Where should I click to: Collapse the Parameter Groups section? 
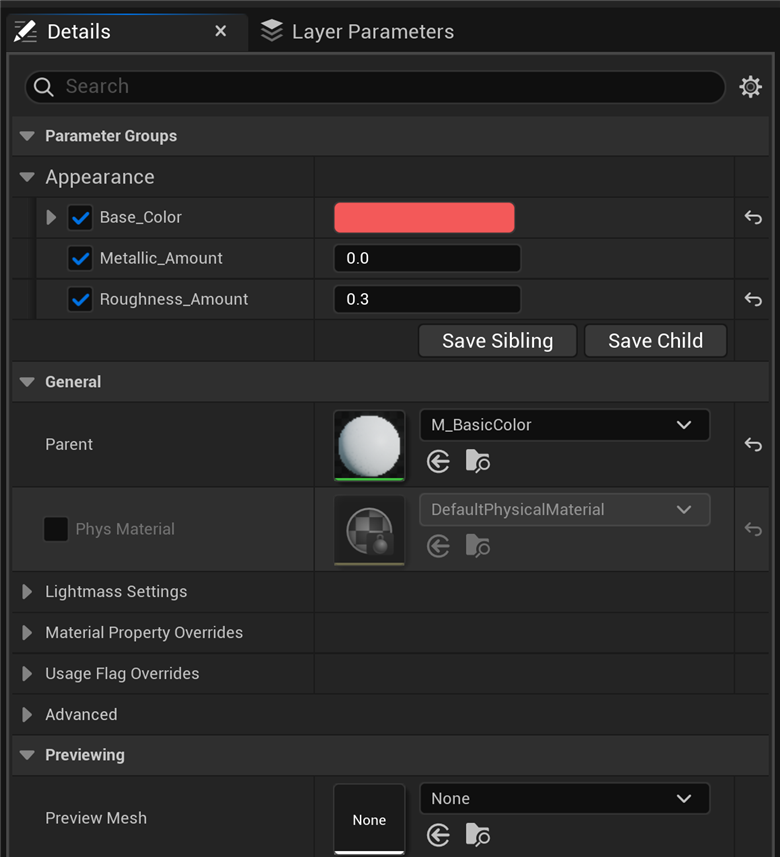point(27,136)
